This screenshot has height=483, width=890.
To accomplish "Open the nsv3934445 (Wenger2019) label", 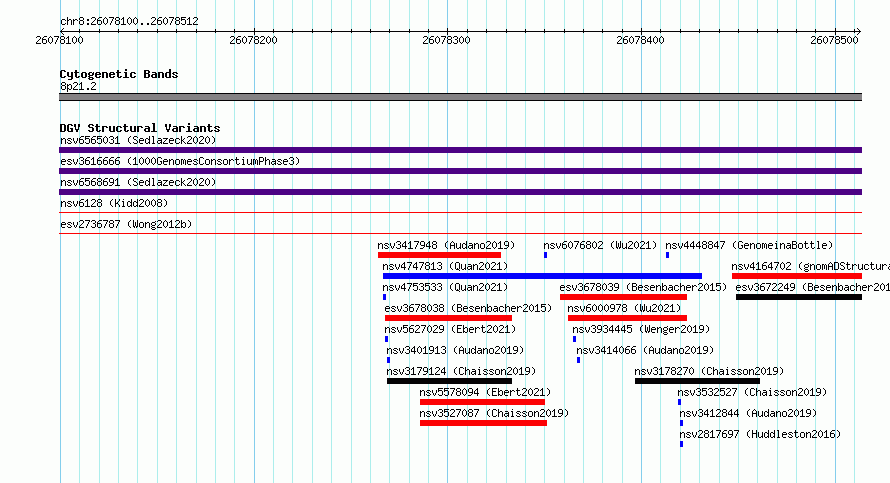I will 641,329.
